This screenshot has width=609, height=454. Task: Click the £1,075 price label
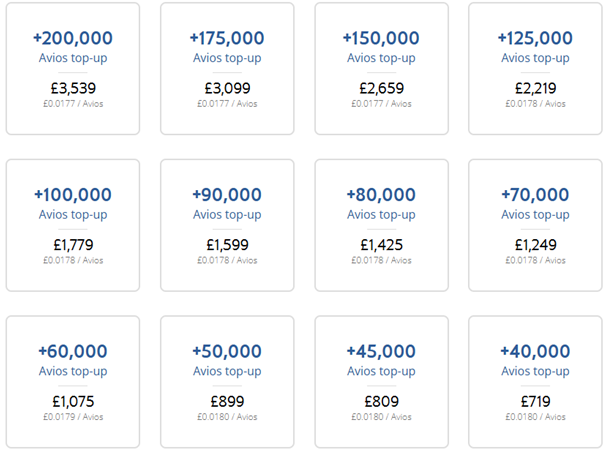click(x=73, y=402)
